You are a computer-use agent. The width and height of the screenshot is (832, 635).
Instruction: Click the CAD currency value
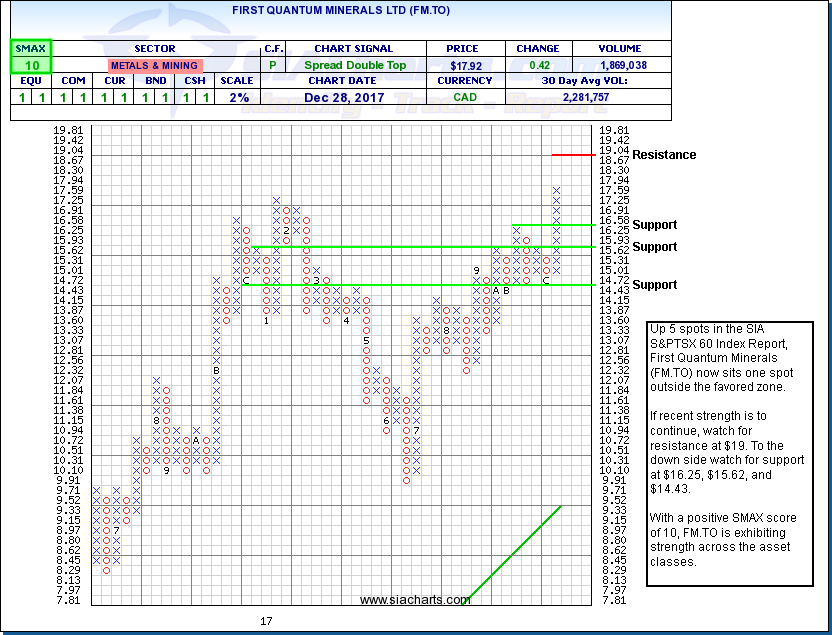click(x=465, y=97)
